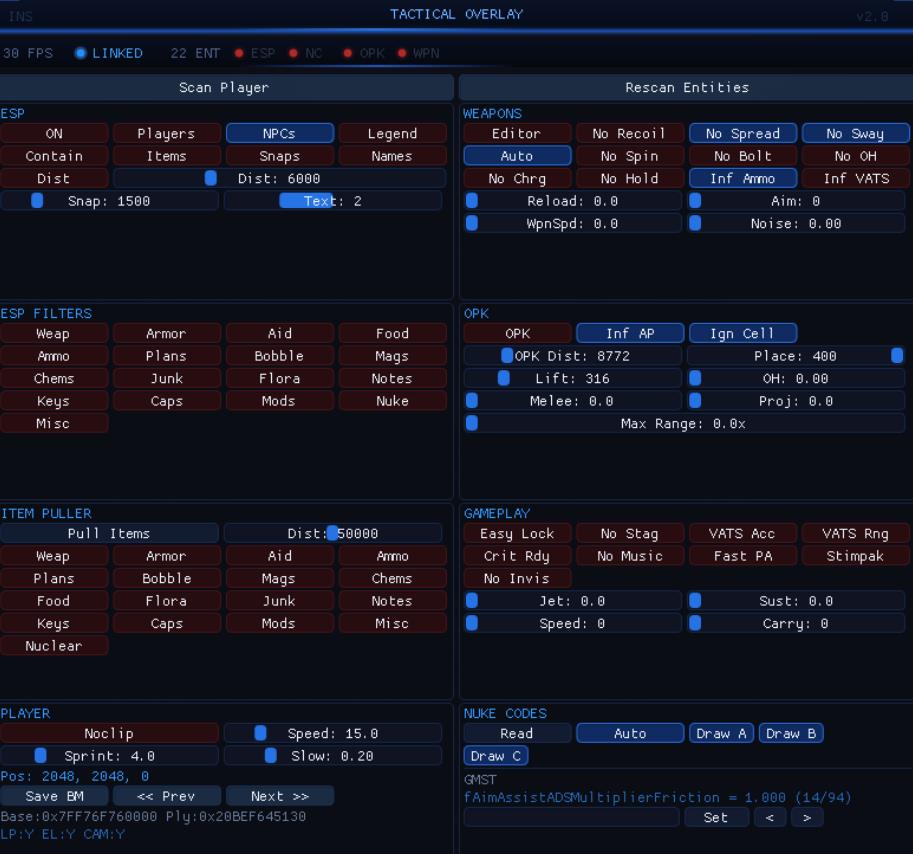Click the ESP Dist slider
The image size is (913, 854).
279,178
